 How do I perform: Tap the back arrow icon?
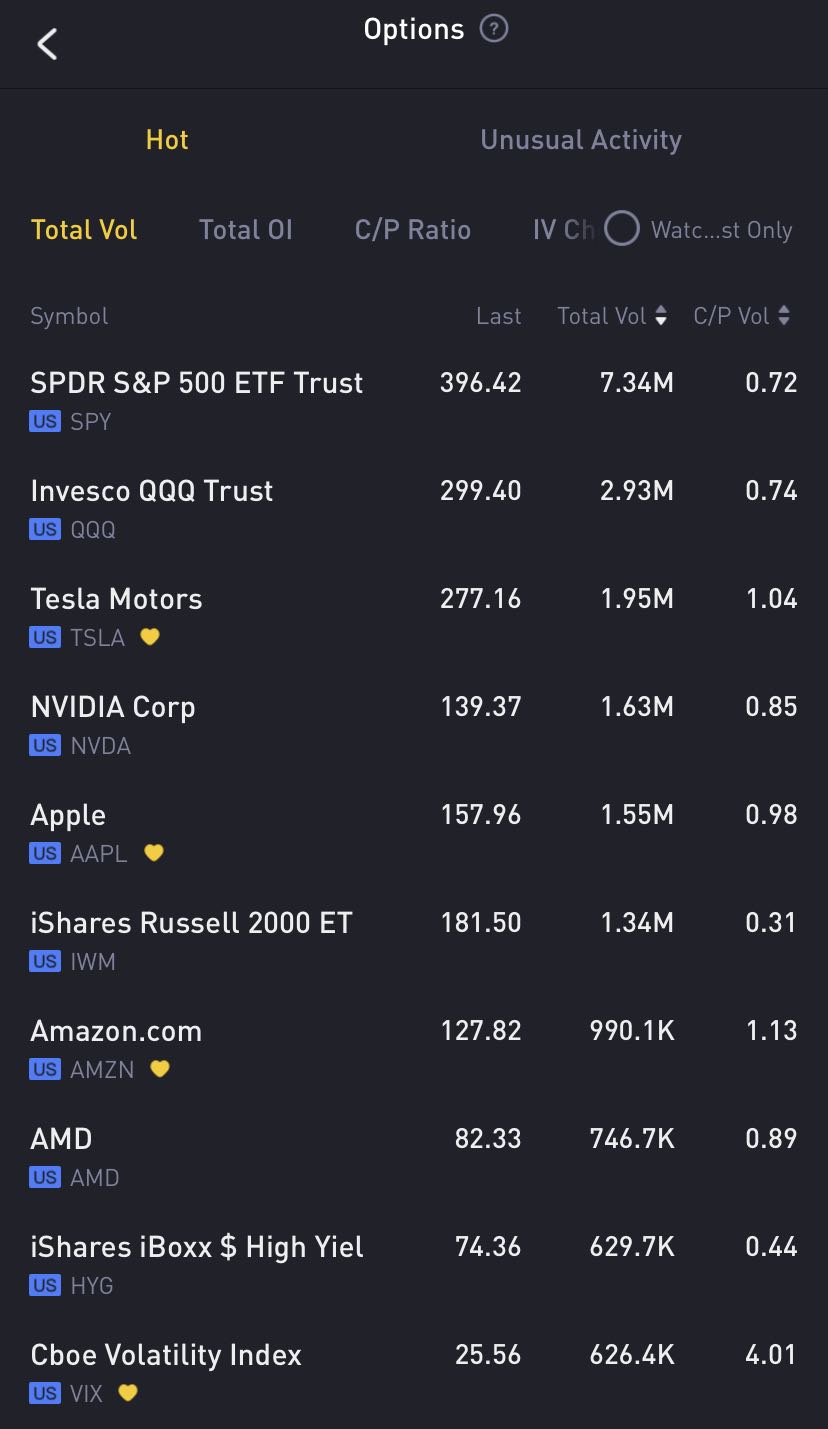click(x=47, y=44)
